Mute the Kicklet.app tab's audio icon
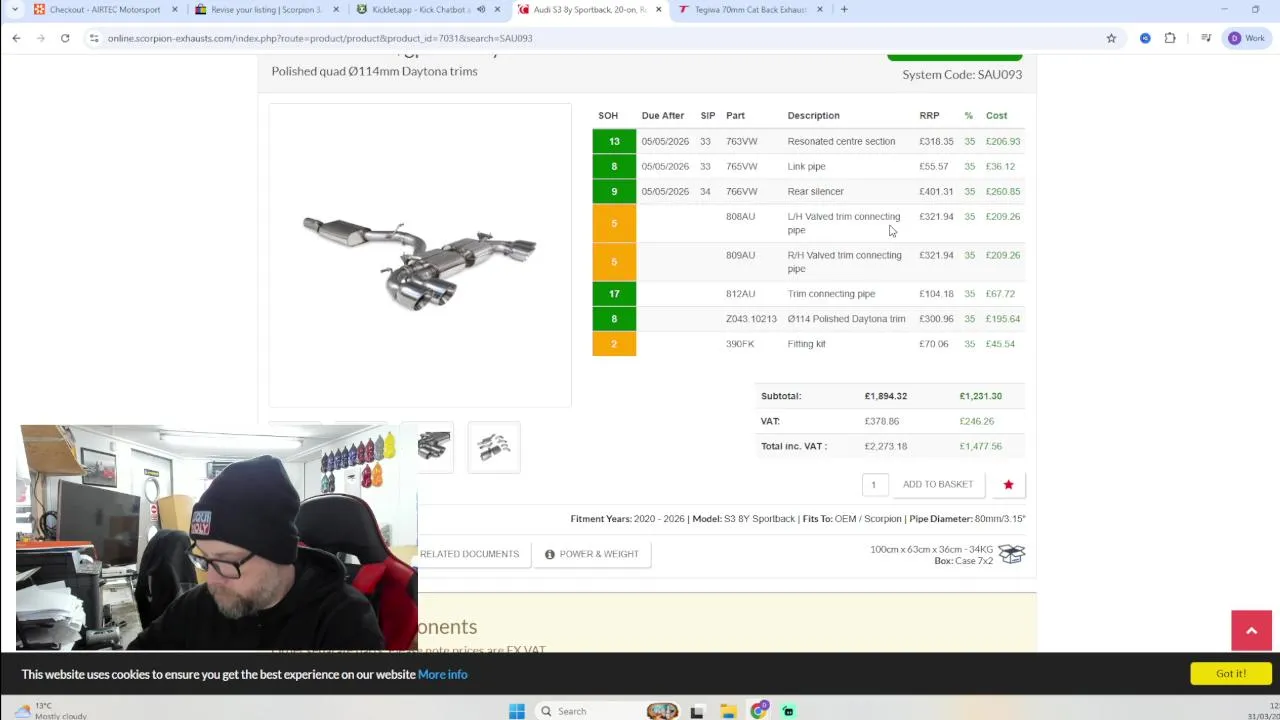This screenshot has width=1280, height=720. pos(481,9)
